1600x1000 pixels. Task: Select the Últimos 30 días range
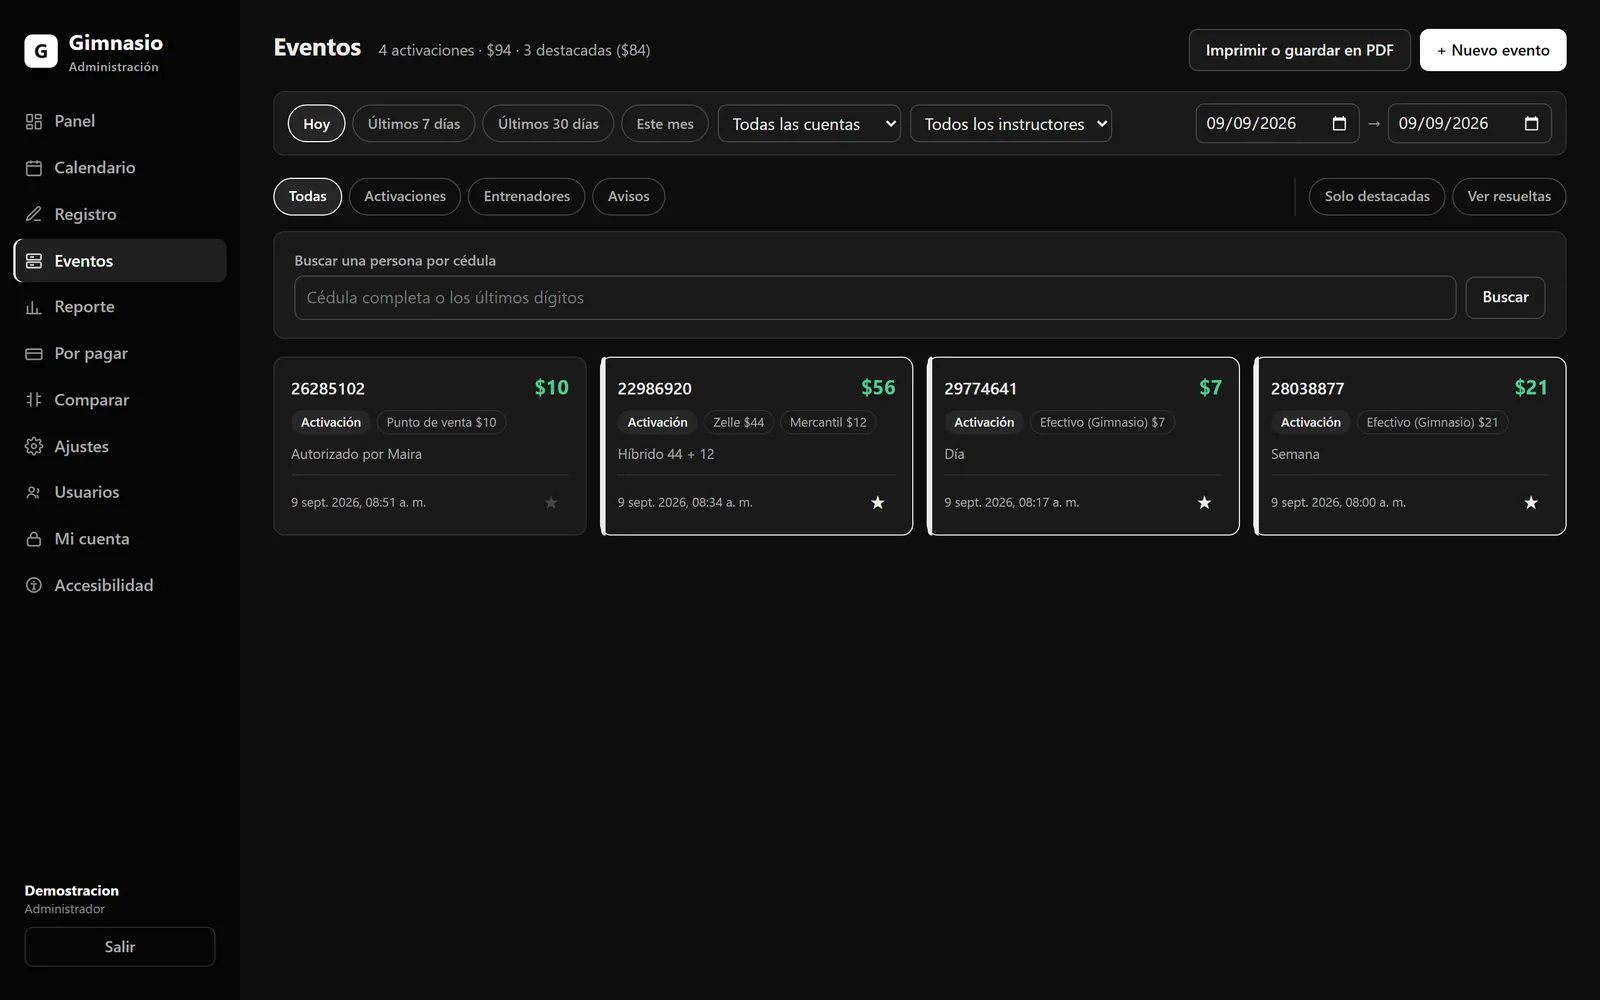coord(548,124)
